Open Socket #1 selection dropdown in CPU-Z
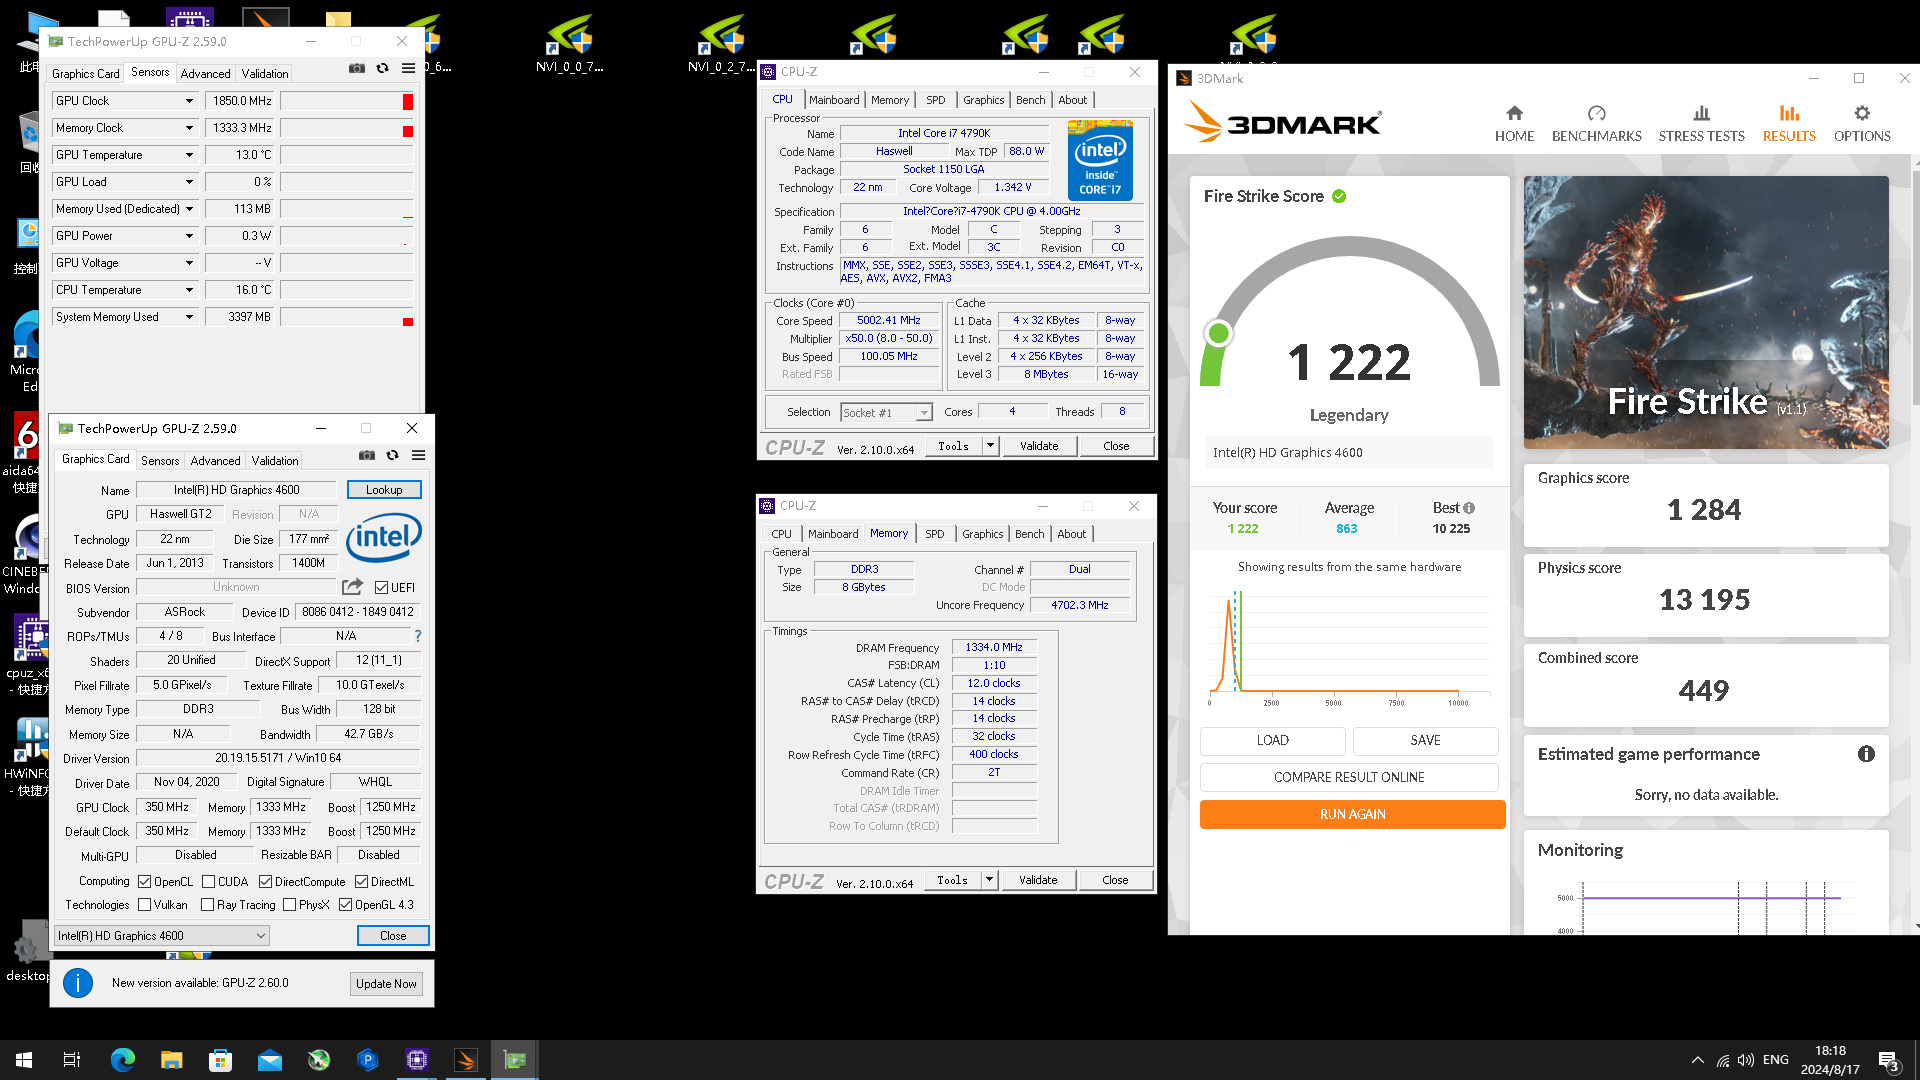1920x1080 pixels. click(x=887, y=412)
